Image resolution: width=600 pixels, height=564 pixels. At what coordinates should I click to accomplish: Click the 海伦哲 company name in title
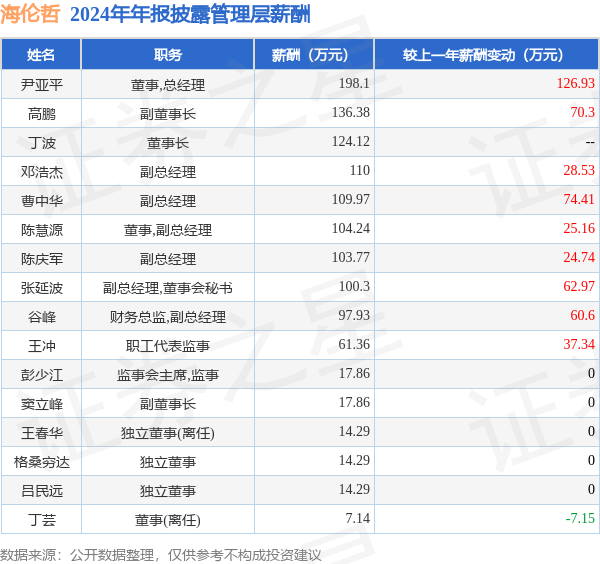(x=30, y=15)
